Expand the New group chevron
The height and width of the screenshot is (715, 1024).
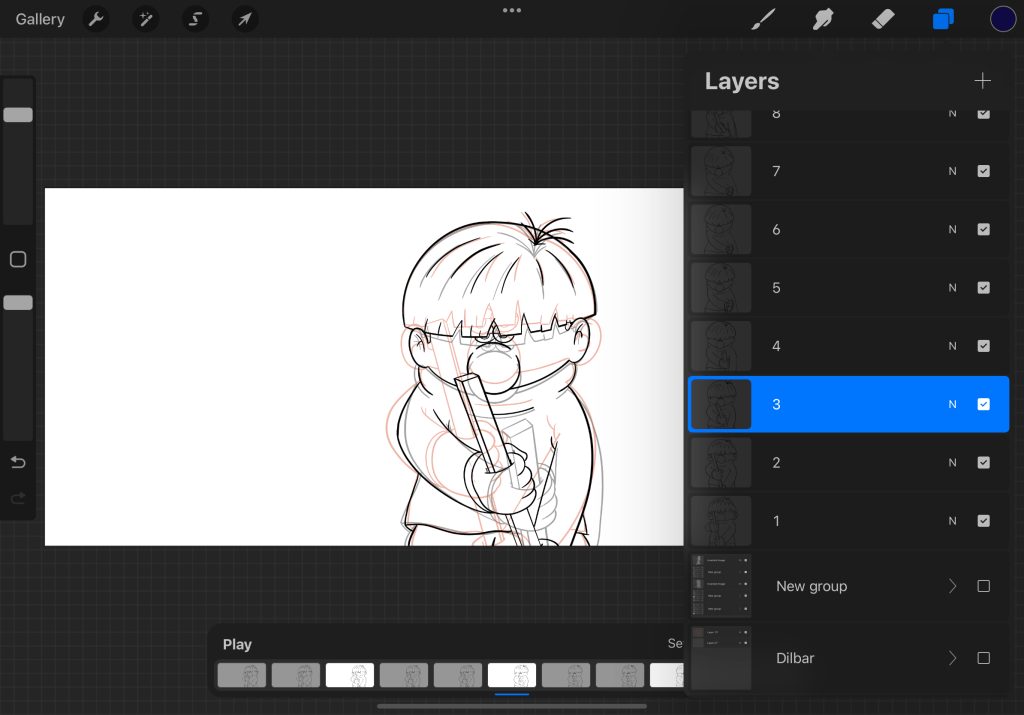(952, 586)
